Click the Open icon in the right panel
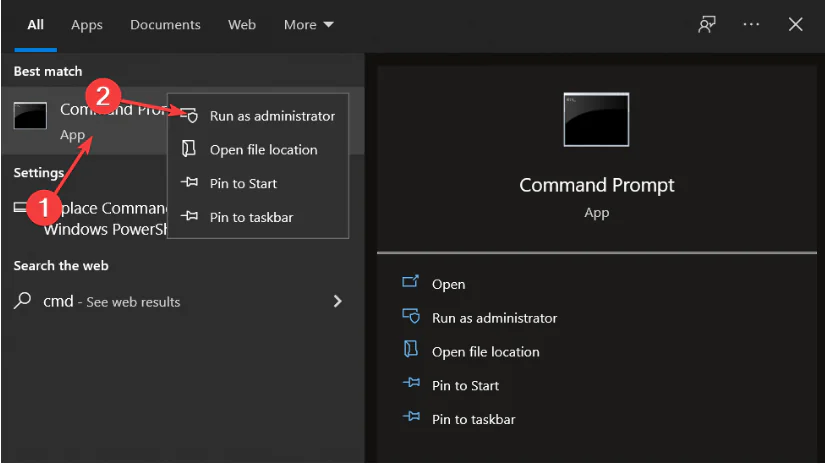 410,283
